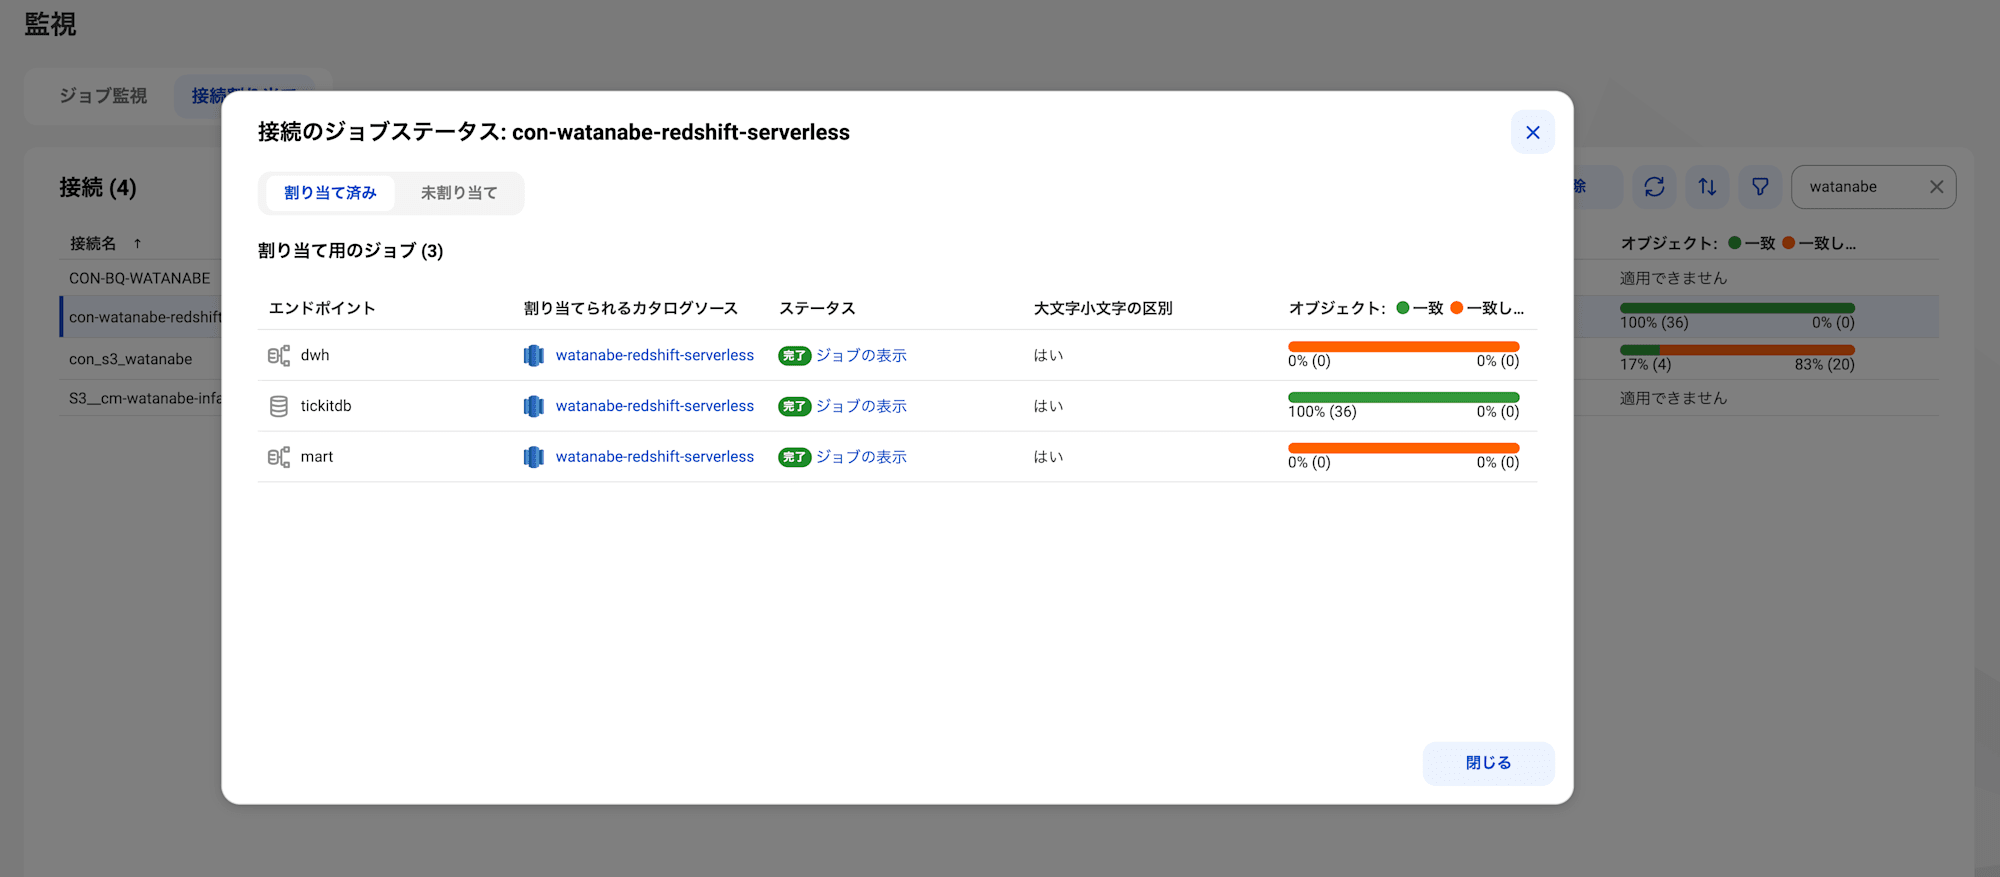Viewport: 2000px width, 877px height.
Task: Click the dwh endpoint name
Action: (315, 355)
